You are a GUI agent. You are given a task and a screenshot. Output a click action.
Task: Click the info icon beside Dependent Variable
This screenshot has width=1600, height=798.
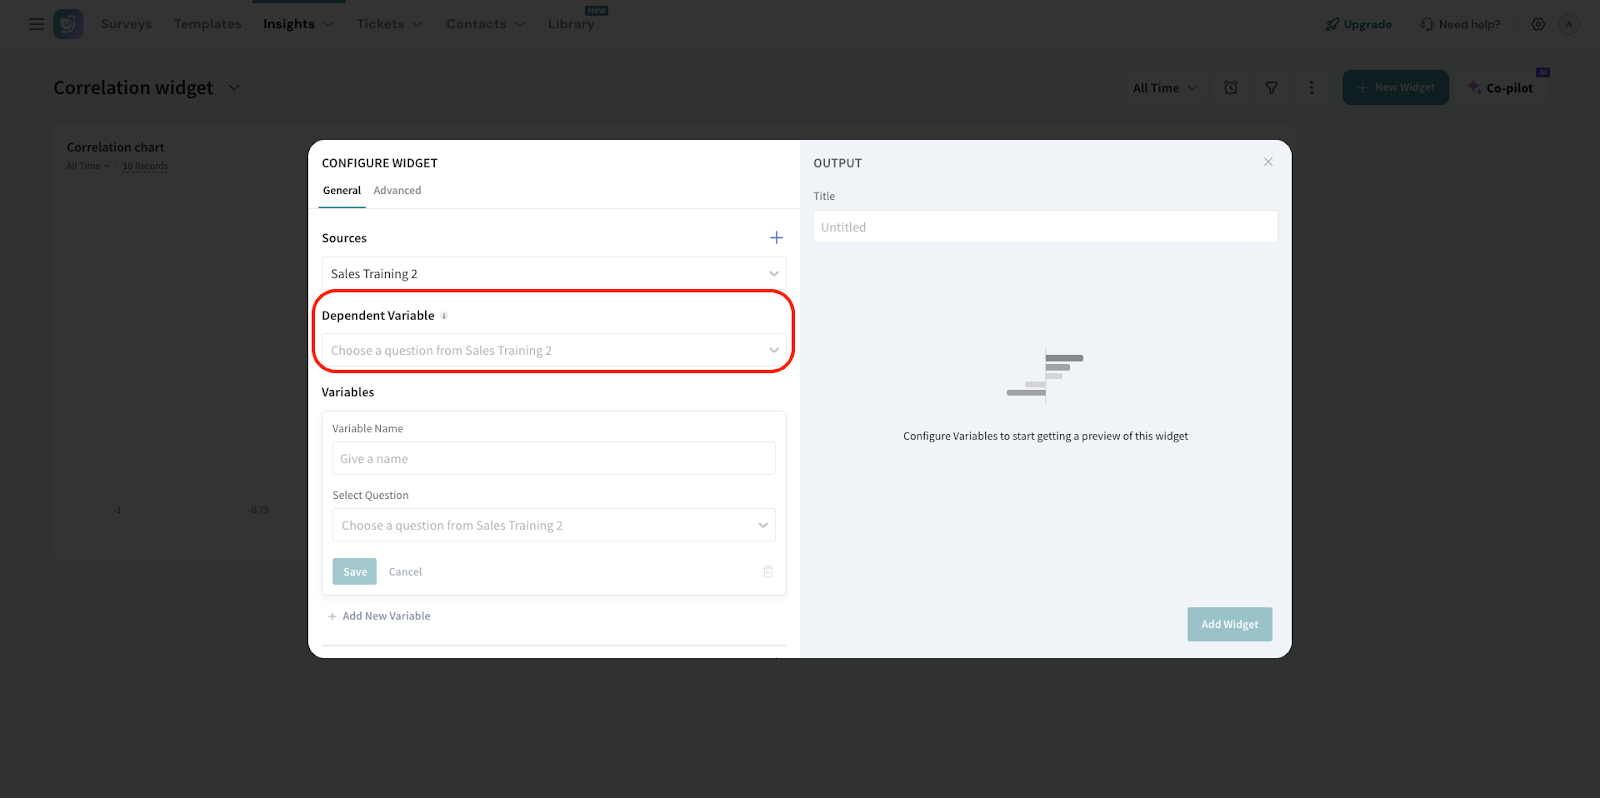444,316
